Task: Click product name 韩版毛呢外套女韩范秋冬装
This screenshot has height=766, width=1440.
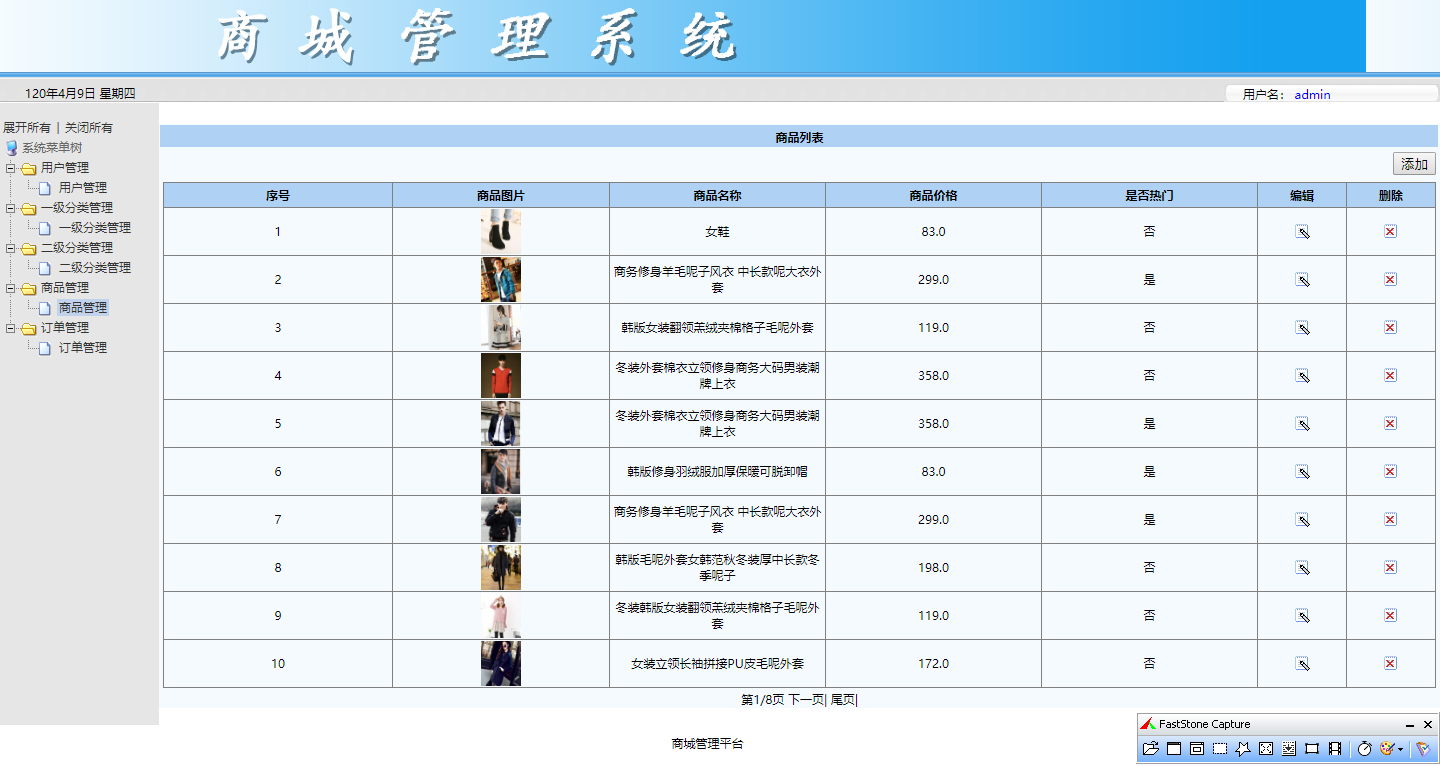Action: click(x=717, y=568)
